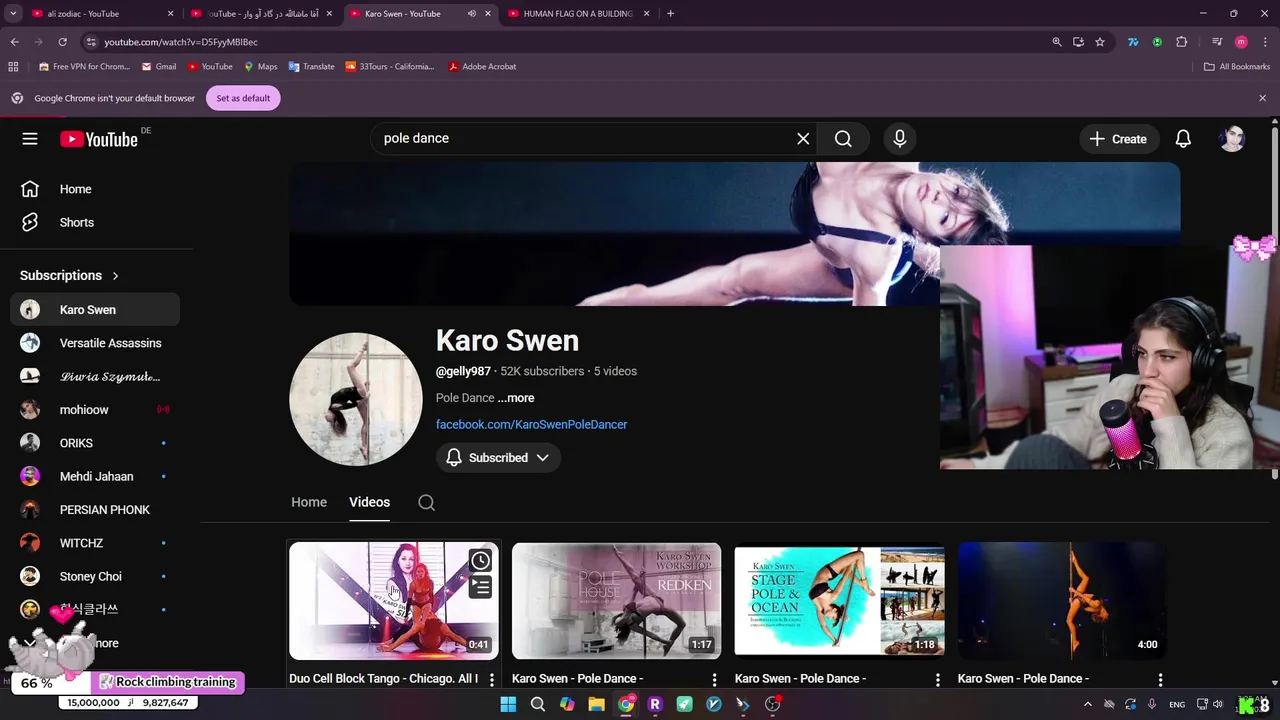Switch to the Persian-titled YouTube tab
Screen dimensions: 1280x720
click(x=262, y=14)
